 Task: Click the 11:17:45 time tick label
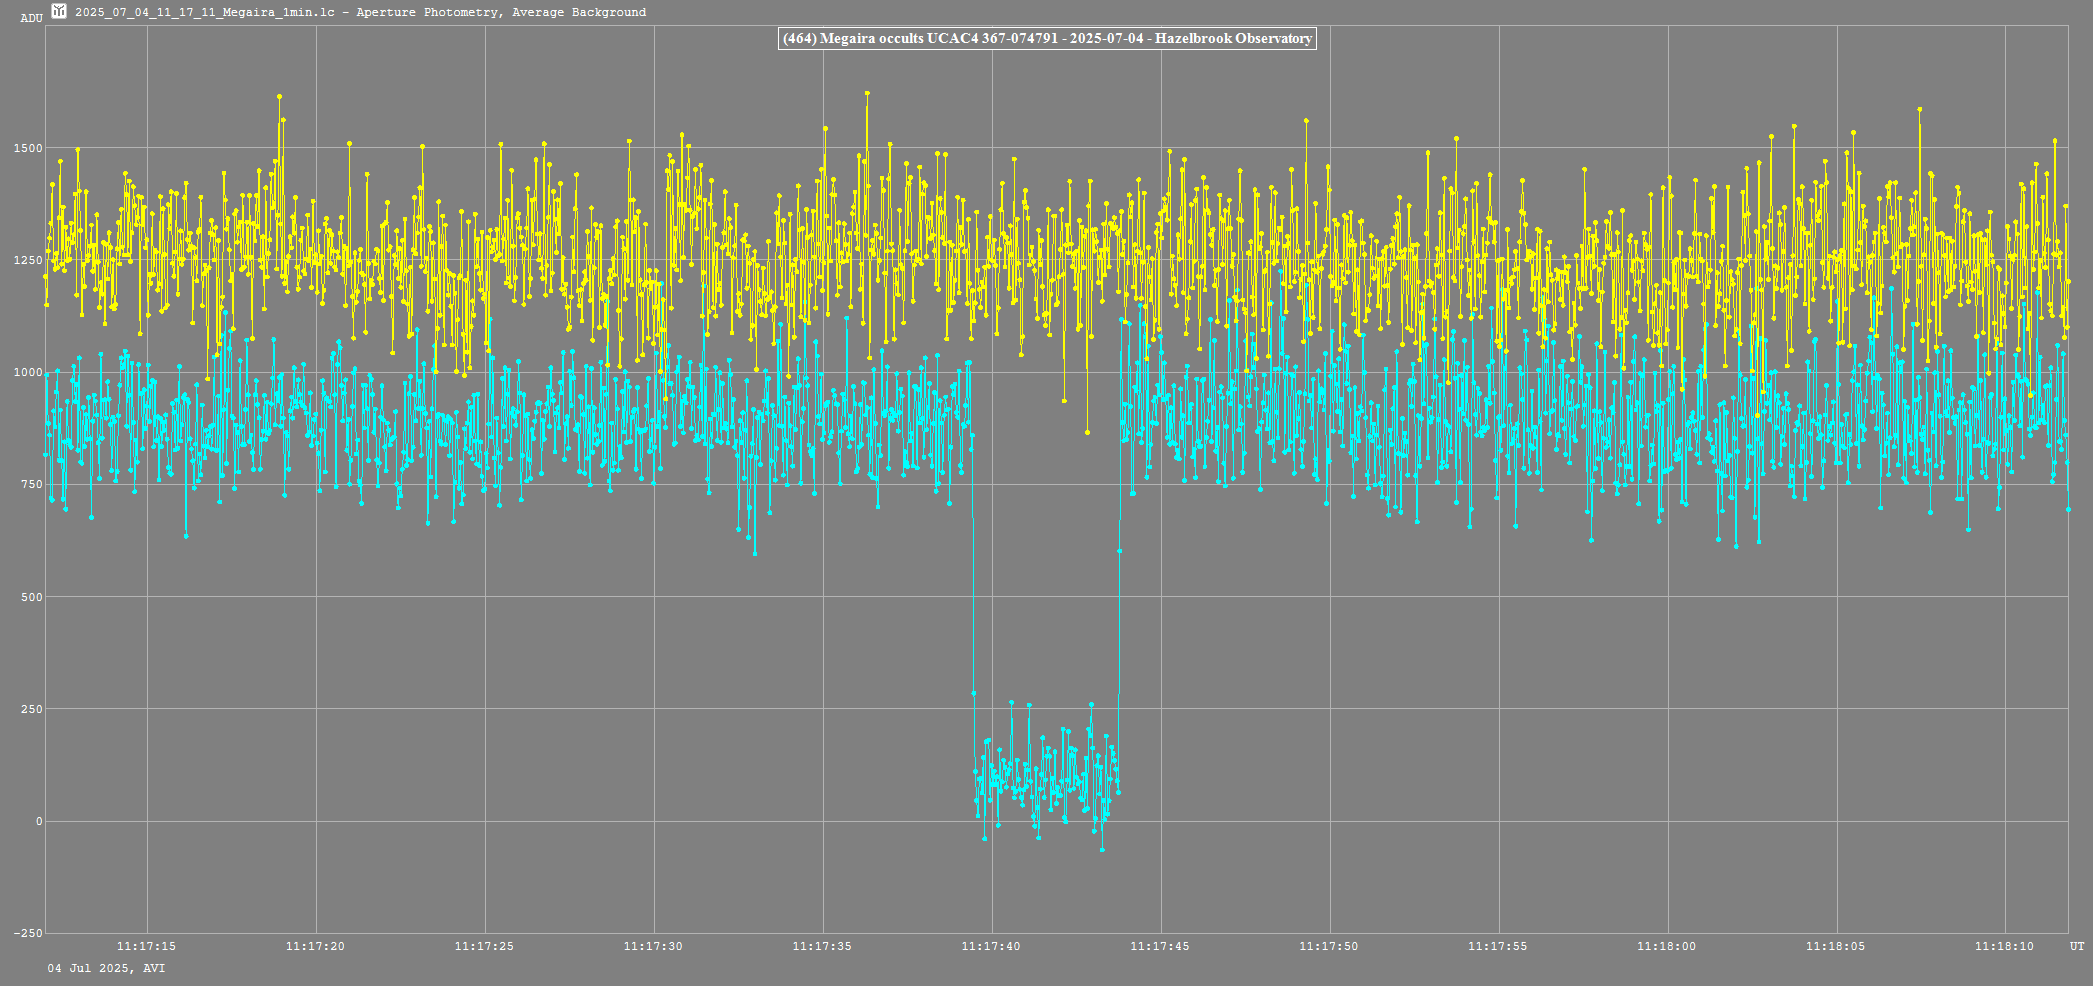[1161, 946]
